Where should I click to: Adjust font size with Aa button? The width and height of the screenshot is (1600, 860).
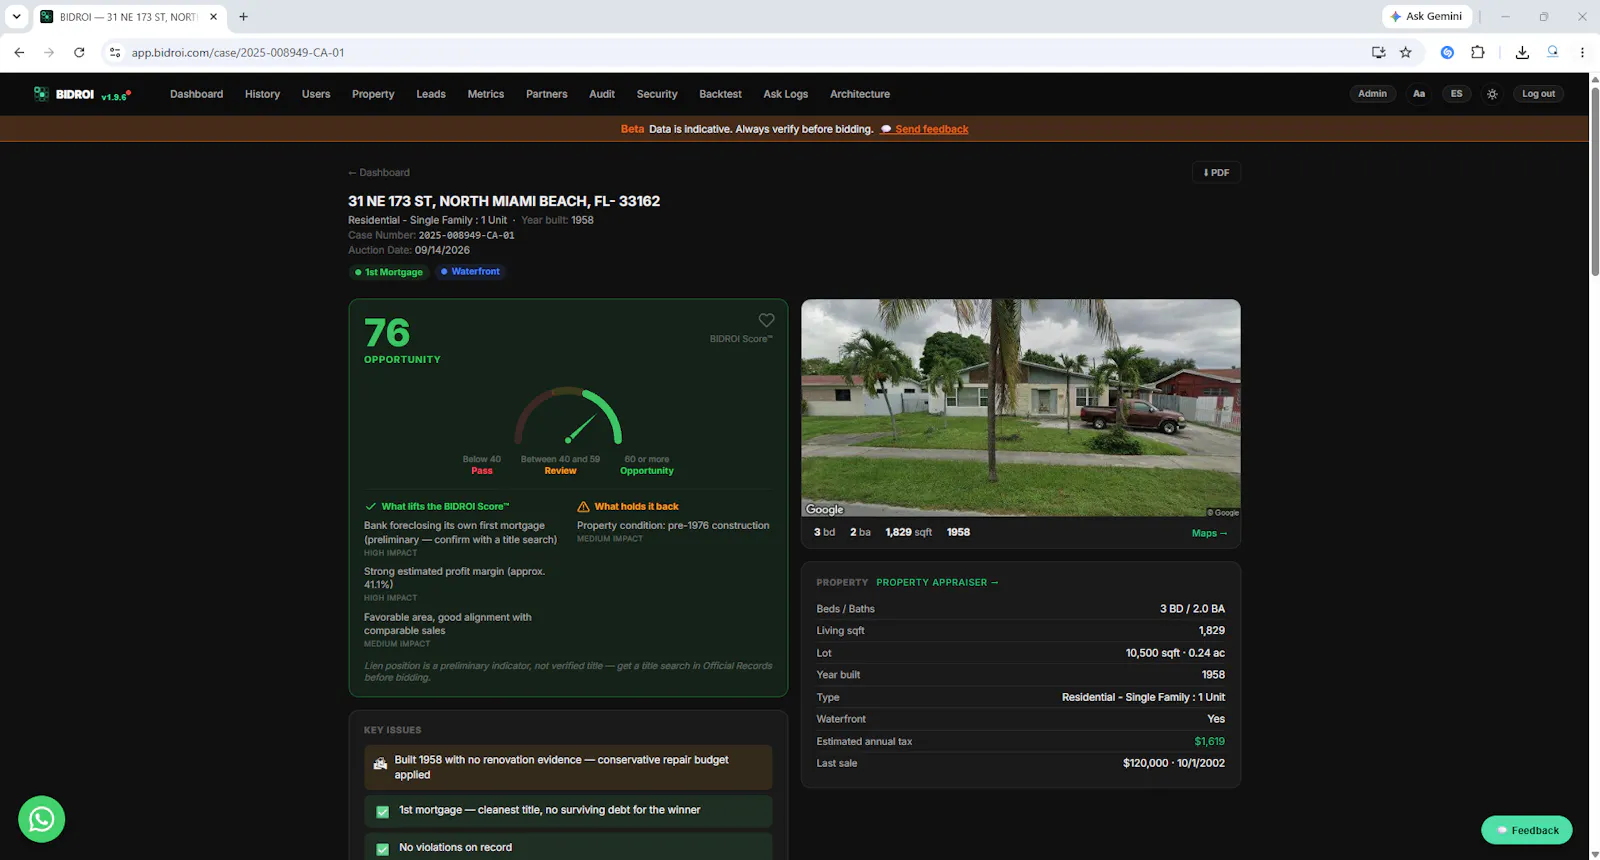tap(1418, 94)
